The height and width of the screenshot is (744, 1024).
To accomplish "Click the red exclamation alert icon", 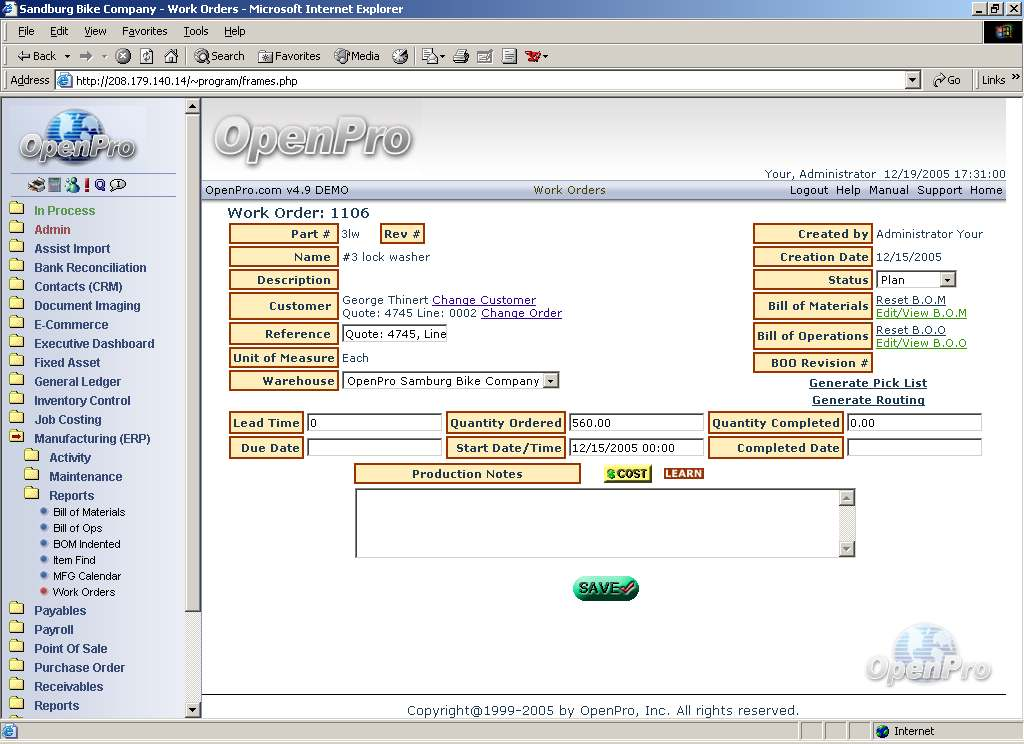I will [x=87, y=185].
